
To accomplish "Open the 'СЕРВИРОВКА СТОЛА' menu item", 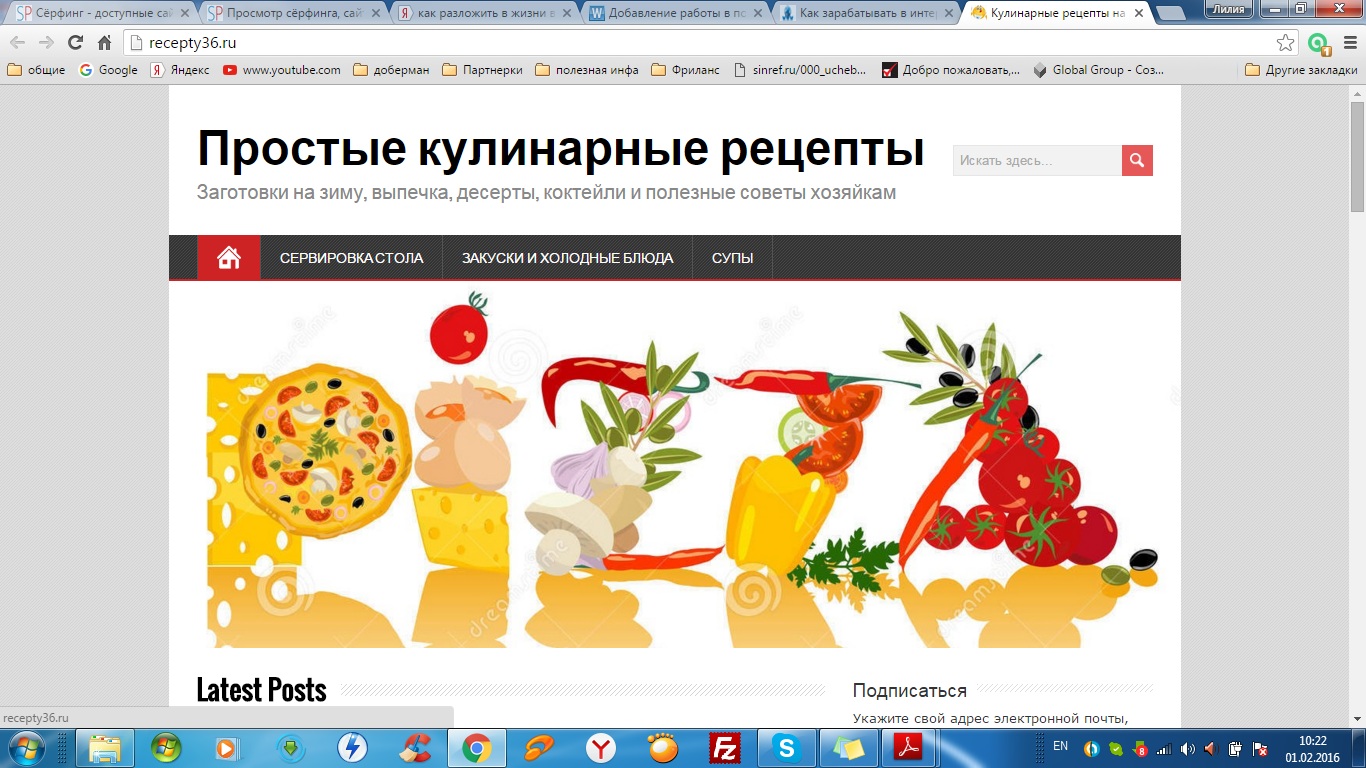I will pos(351,258).
